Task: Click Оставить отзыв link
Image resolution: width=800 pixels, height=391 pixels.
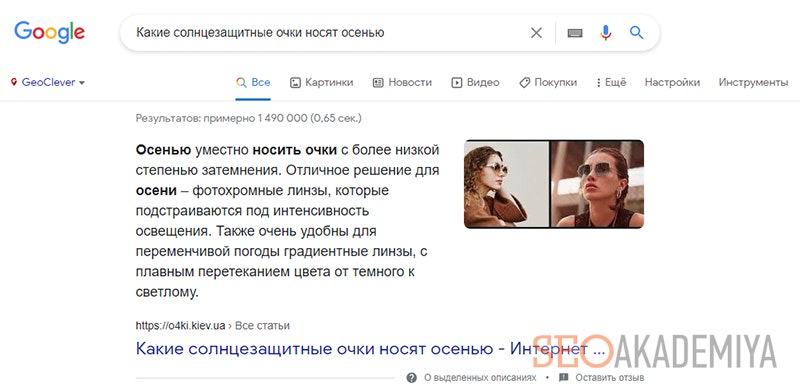Action: 610,378
